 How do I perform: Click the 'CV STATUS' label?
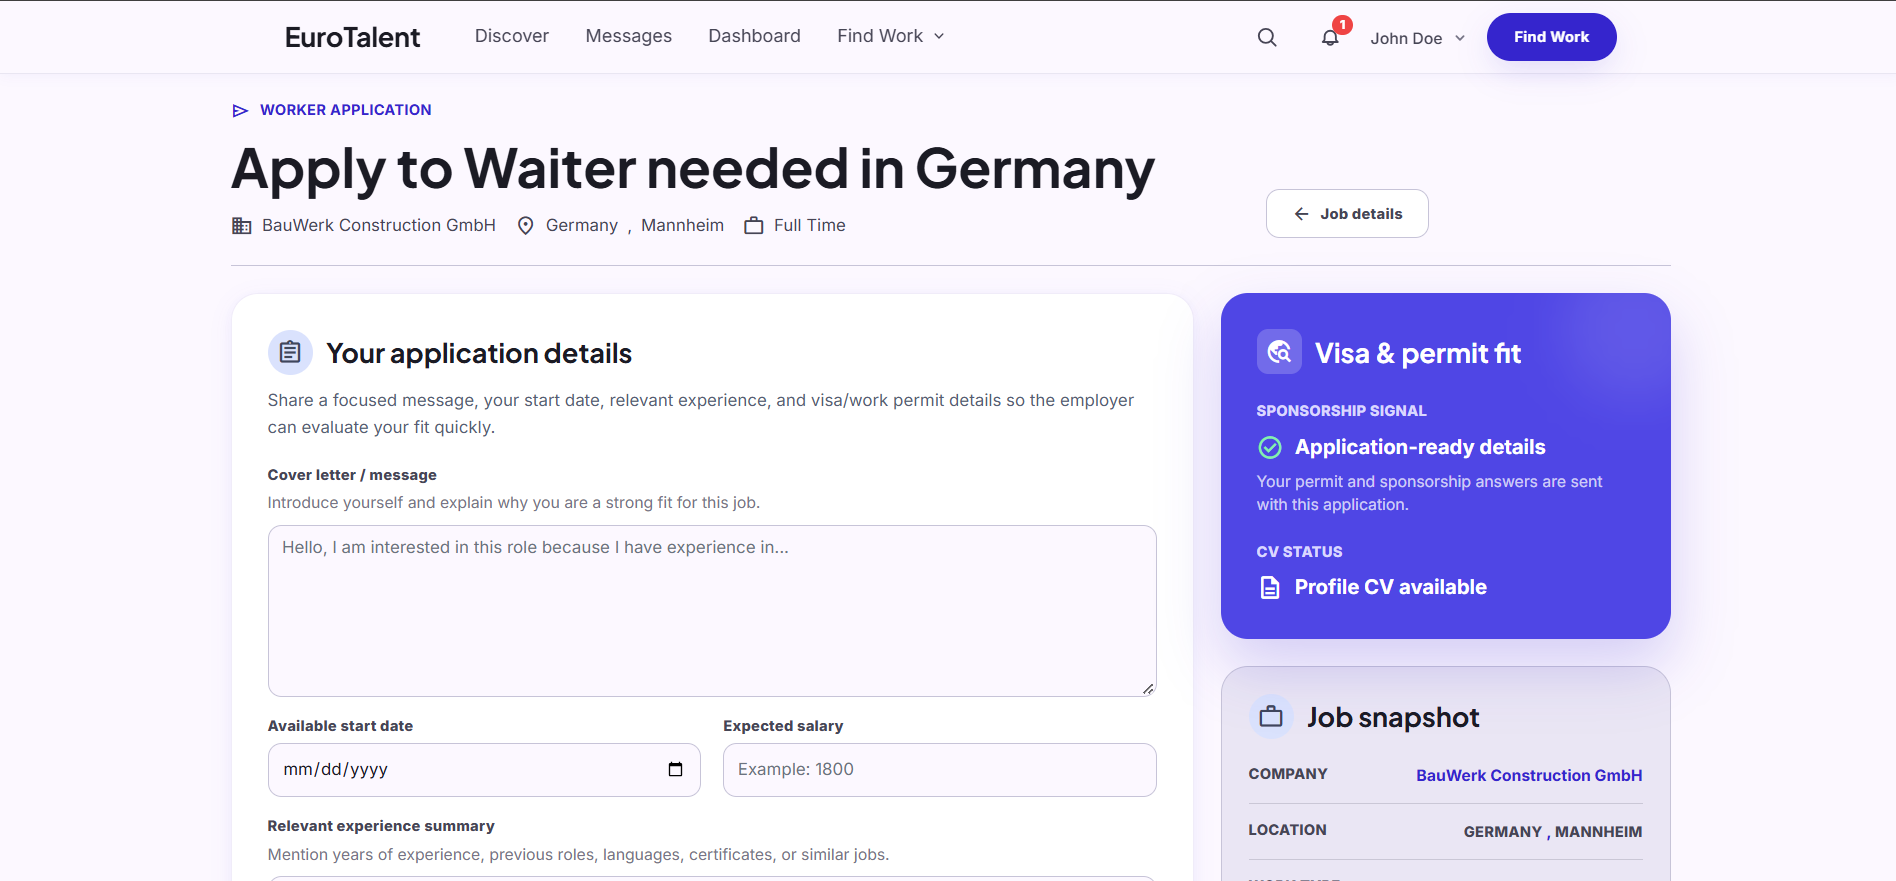point(1299,552)
